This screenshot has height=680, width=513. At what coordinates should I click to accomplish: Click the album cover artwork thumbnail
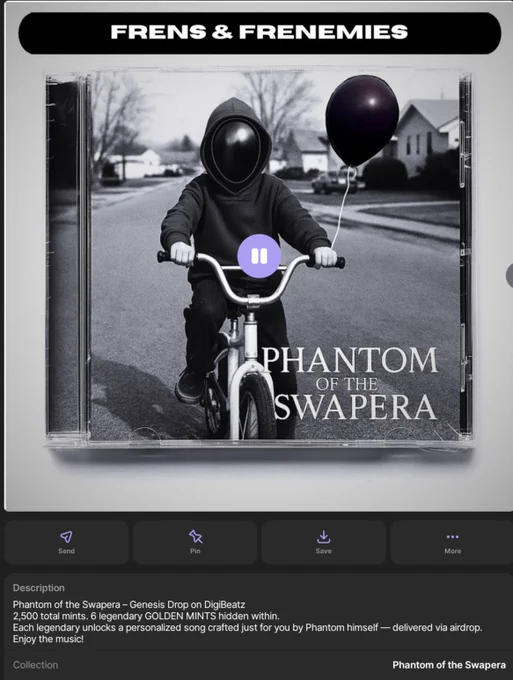[x=258, y=258]
